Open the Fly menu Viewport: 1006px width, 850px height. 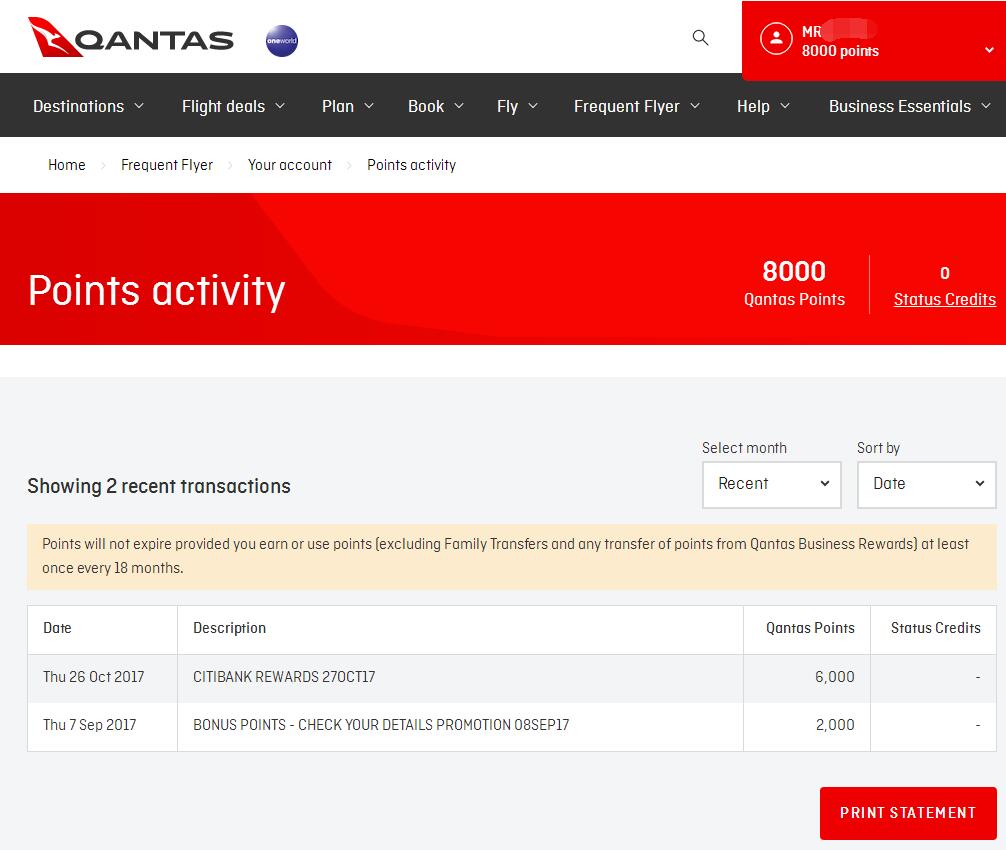click(517, 106)
